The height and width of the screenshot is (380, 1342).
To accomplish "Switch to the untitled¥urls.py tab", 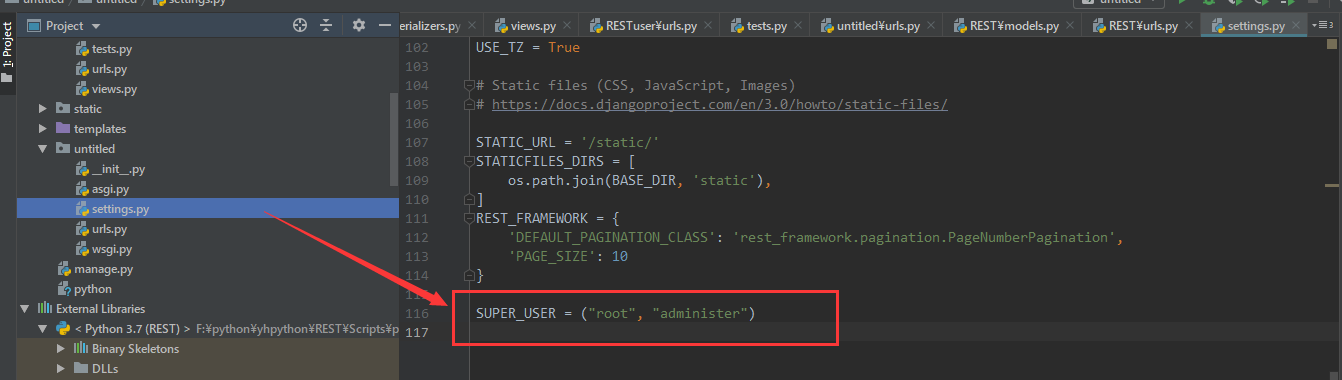I will click(x=877, y=26).
